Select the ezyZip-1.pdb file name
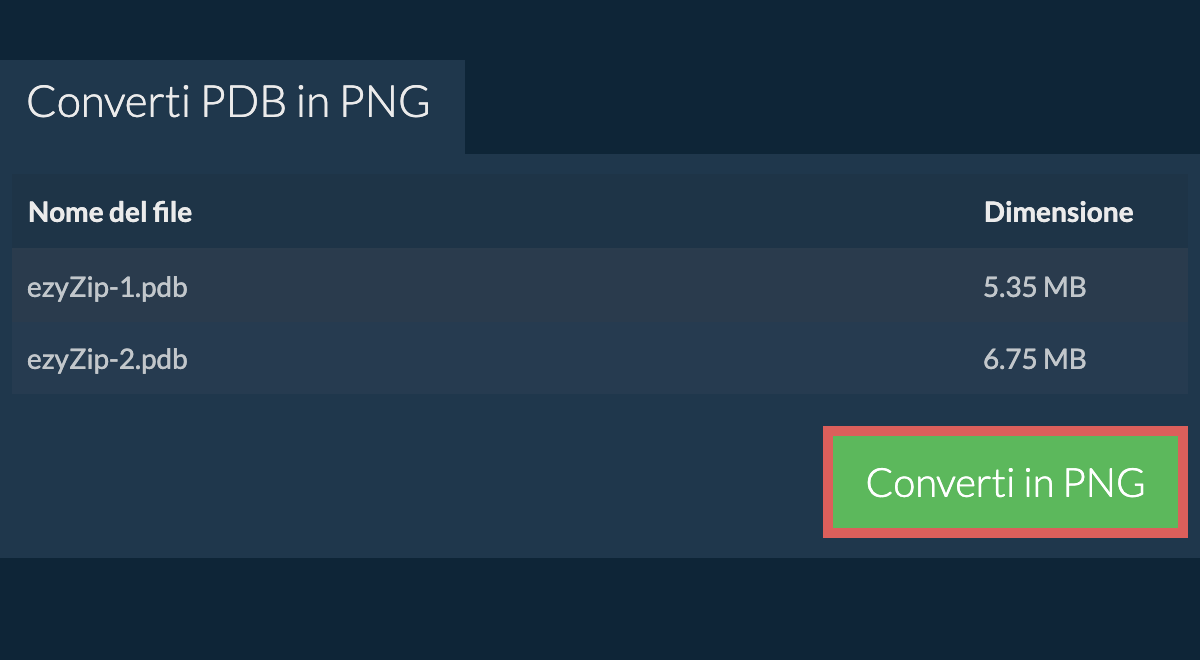Viewport: 1200px width, 660px height. 108,288
